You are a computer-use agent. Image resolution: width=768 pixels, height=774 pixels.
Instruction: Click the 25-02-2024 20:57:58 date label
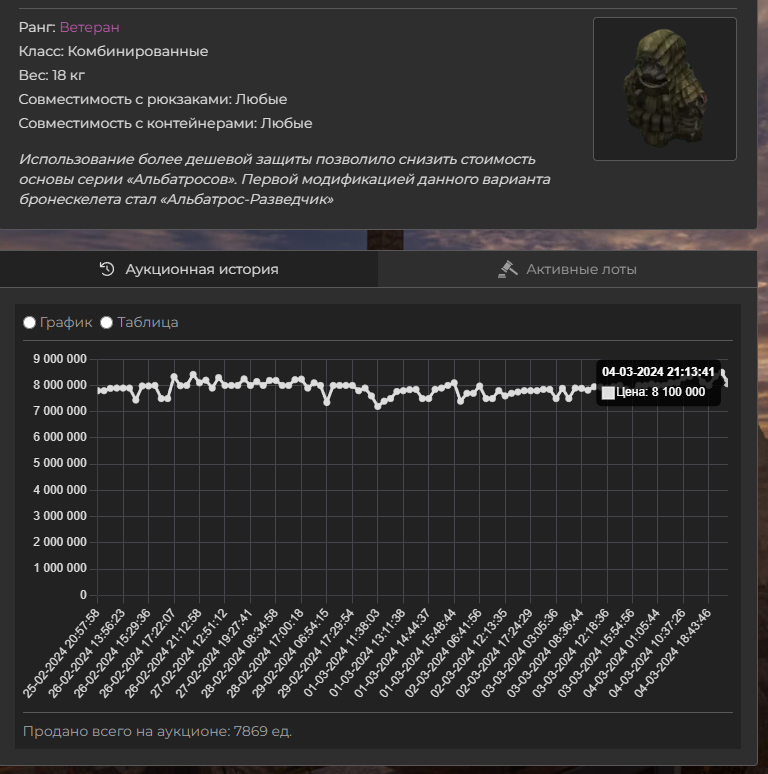point(61,653)
